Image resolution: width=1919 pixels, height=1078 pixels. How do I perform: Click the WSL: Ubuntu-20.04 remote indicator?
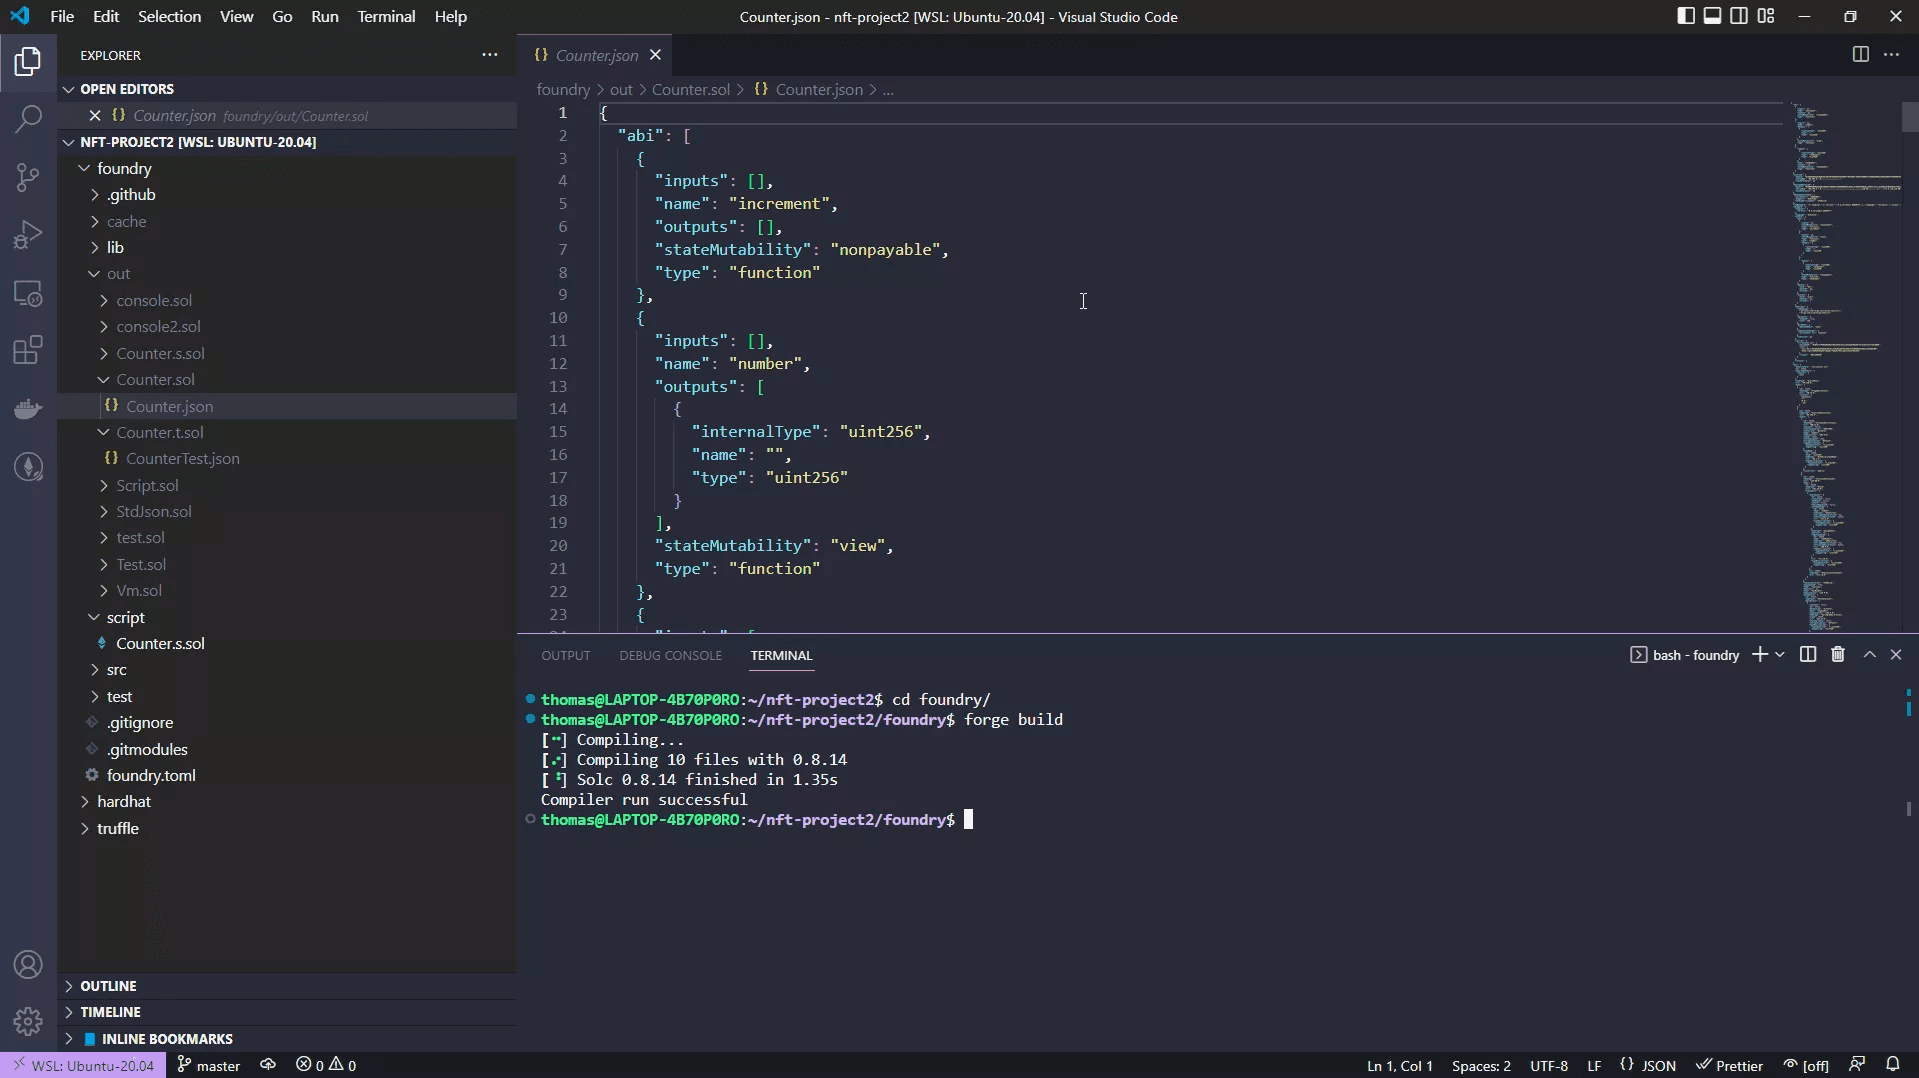tap(84, 1065)
